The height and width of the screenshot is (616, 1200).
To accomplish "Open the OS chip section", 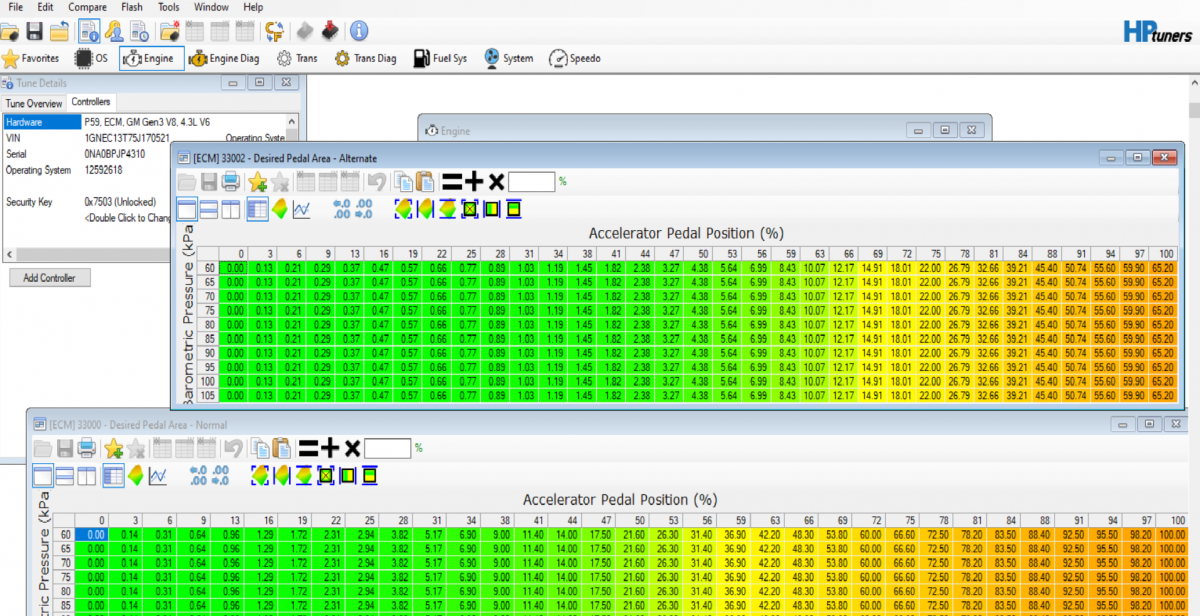I will pyautogui.click(x=92, y=58).
